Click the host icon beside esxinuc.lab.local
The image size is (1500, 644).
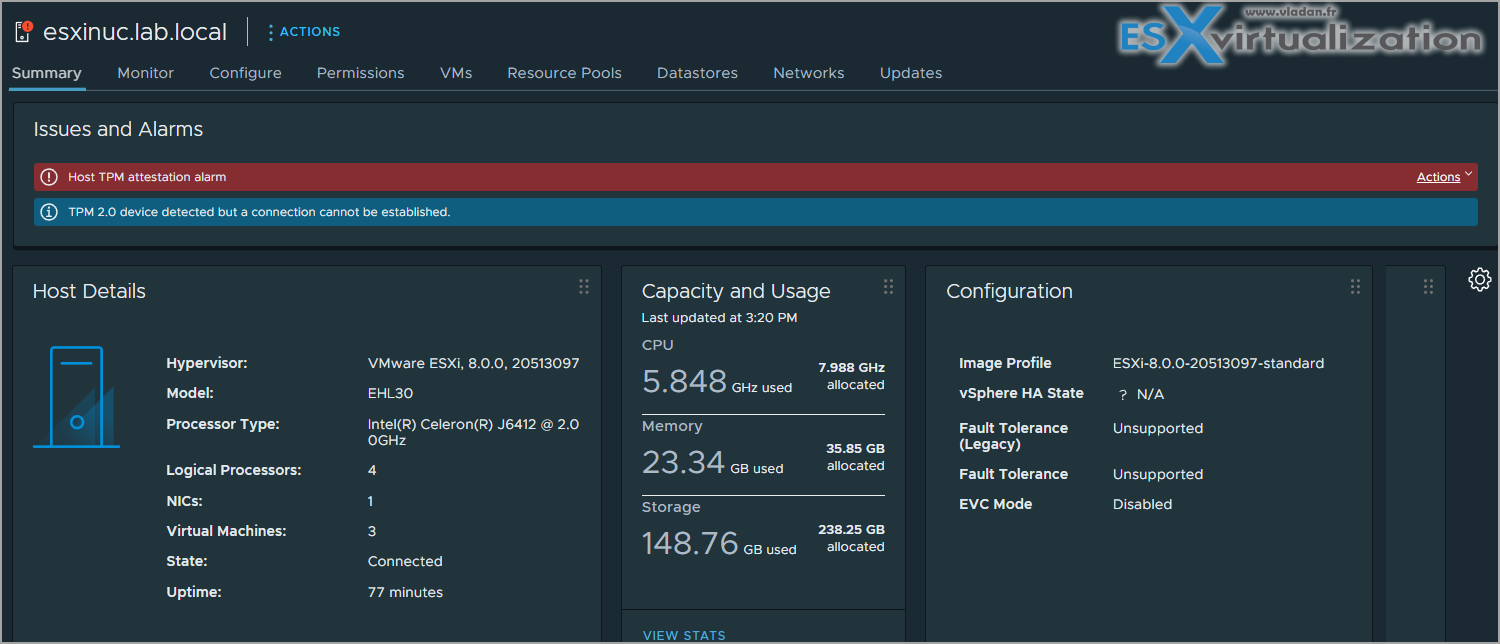click(24, 32)
